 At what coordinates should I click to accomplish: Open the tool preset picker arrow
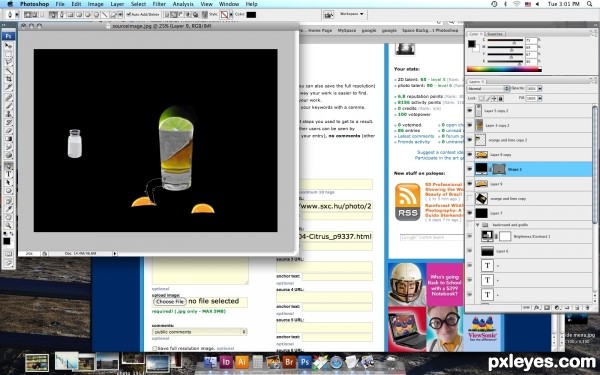click(x=16, y=15)
